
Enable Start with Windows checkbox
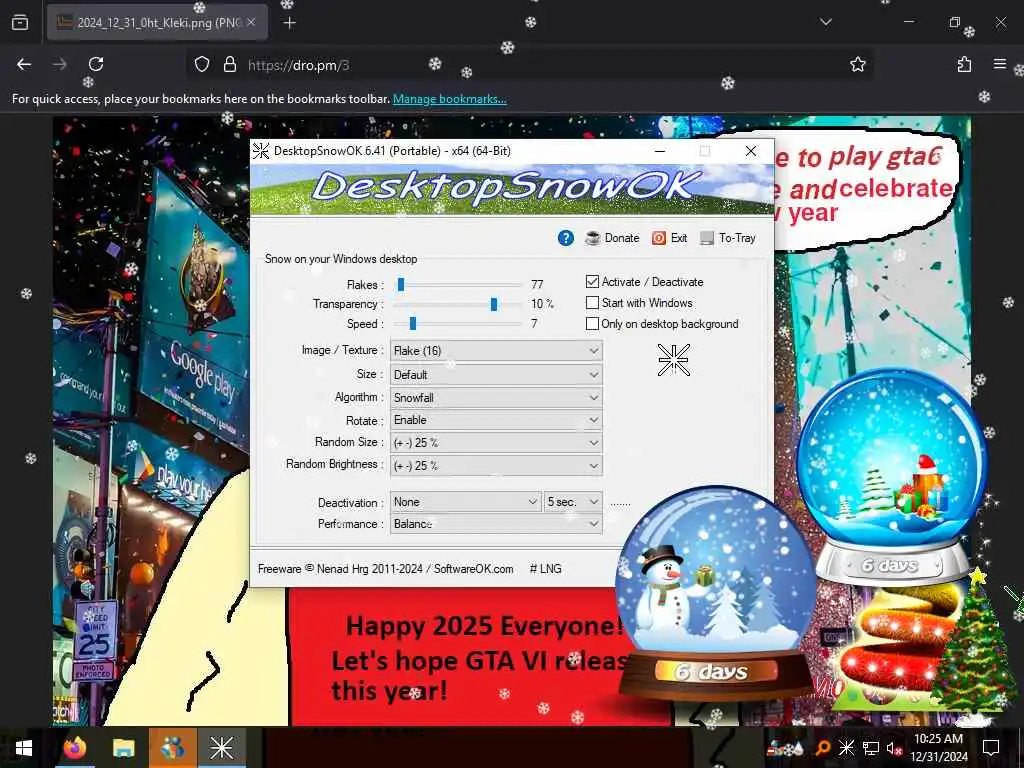592,303
